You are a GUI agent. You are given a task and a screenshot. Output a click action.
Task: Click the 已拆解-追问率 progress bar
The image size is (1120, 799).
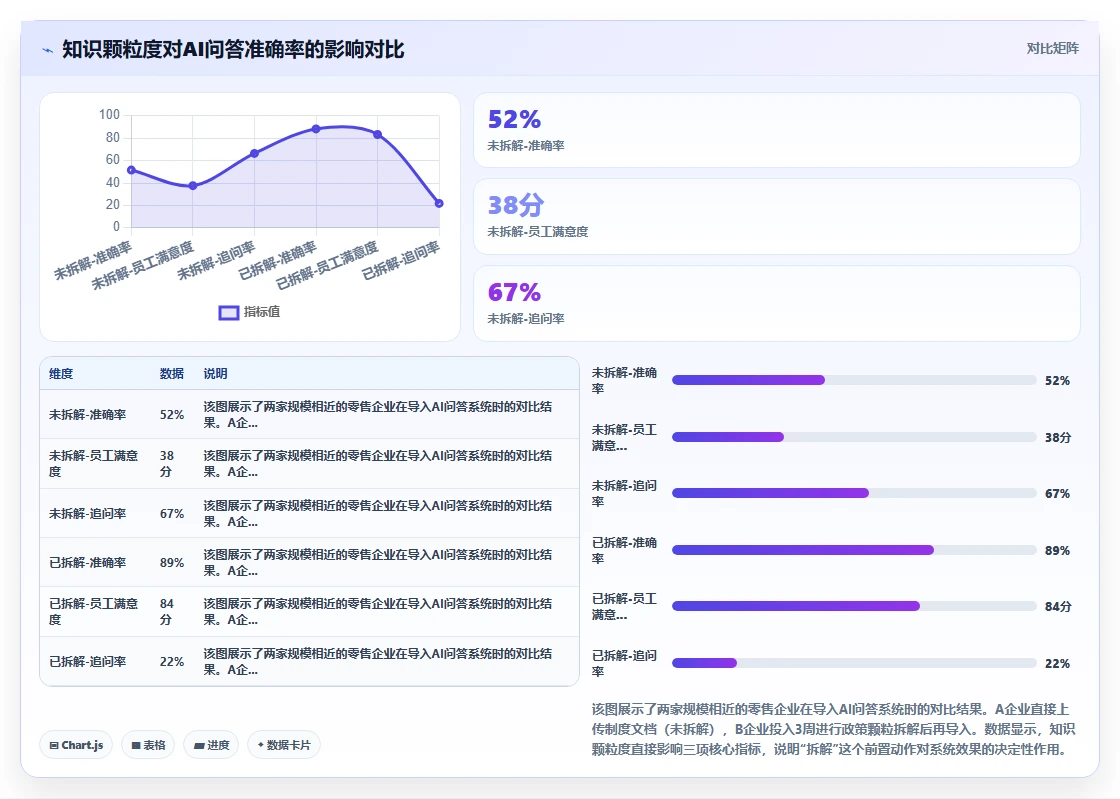coord(854,663)
